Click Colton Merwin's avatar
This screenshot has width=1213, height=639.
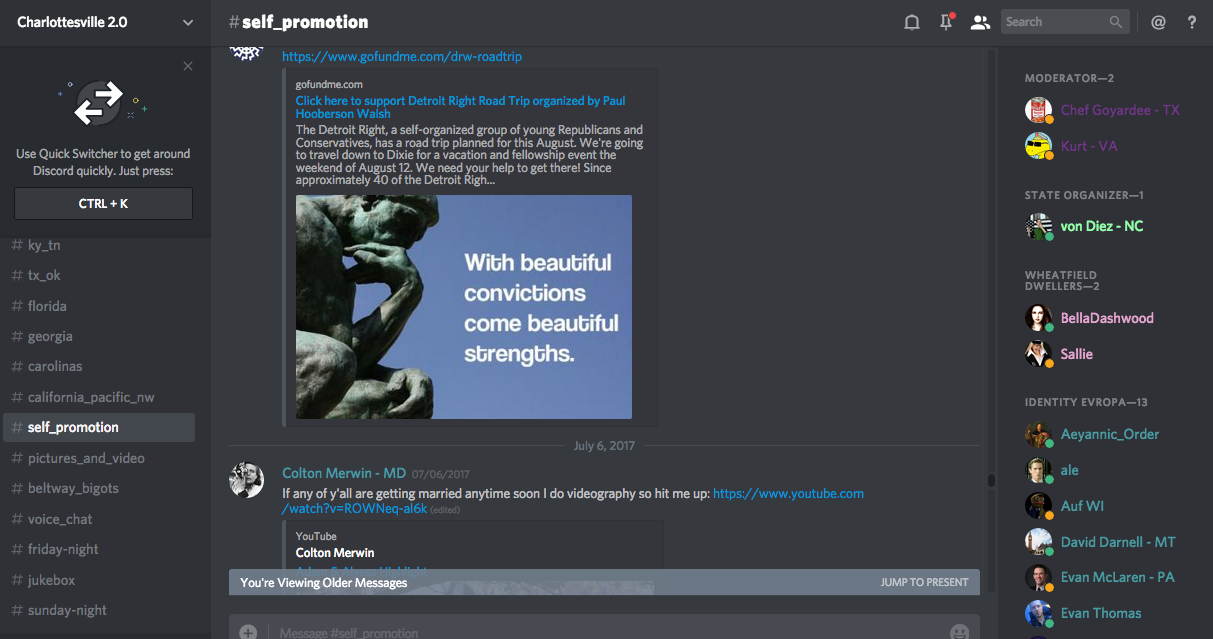click(246, 480)
